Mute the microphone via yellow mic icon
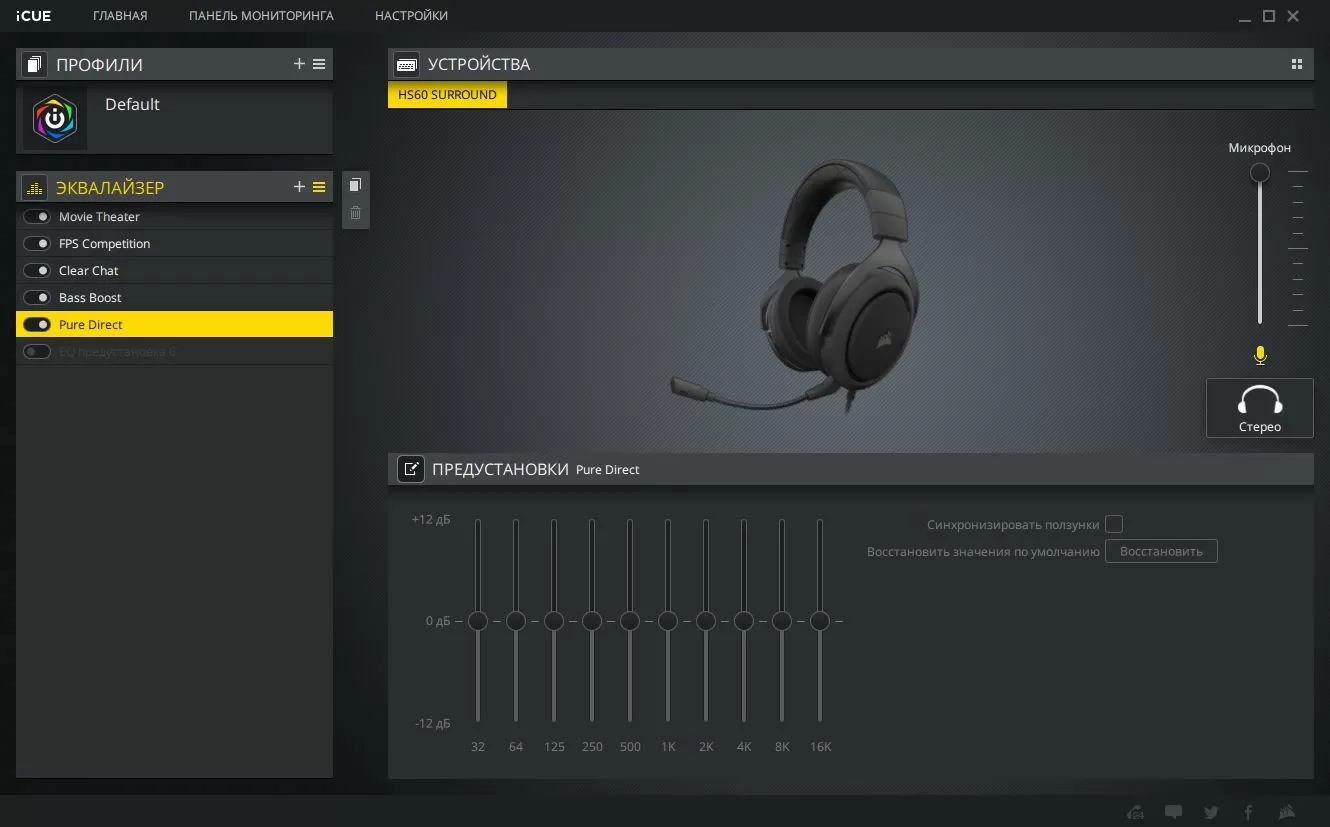 pos(1260,355)
